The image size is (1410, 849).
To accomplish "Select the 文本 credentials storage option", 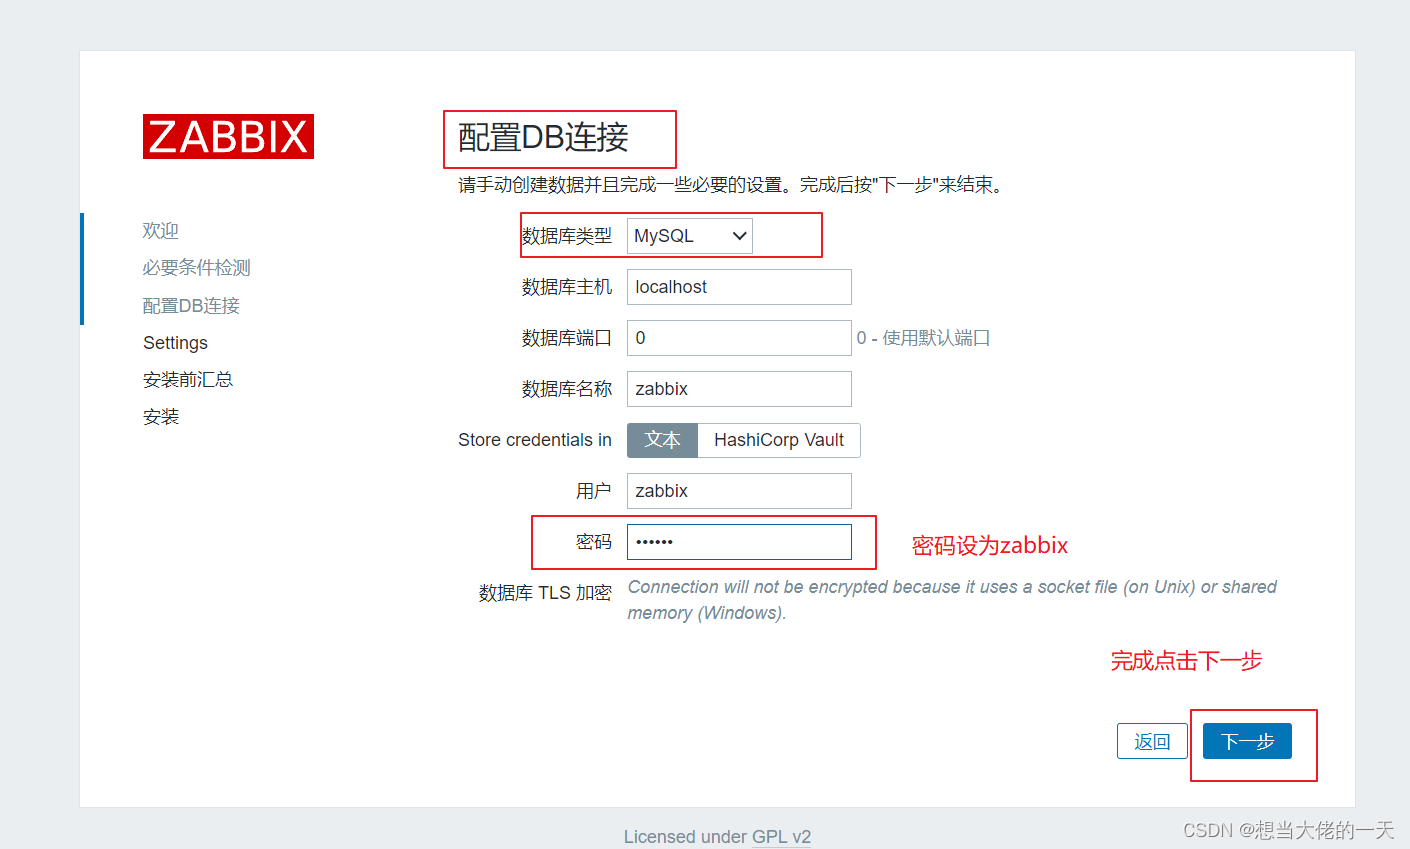I will 662,440.
